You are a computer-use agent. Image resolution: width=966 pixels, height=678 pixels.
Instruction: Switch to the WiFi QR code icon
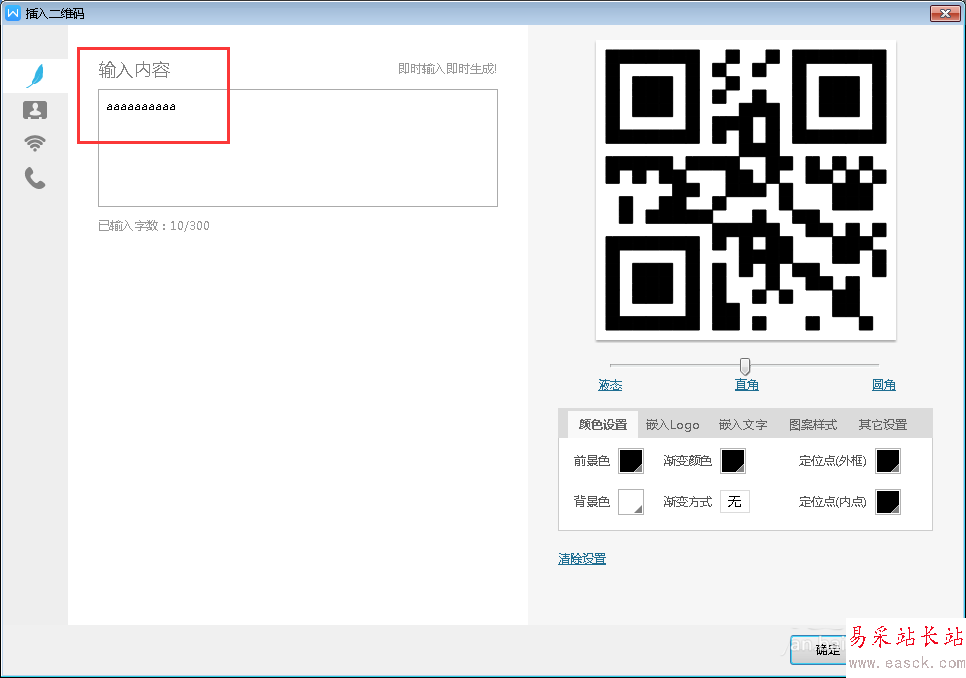(35, 143)
